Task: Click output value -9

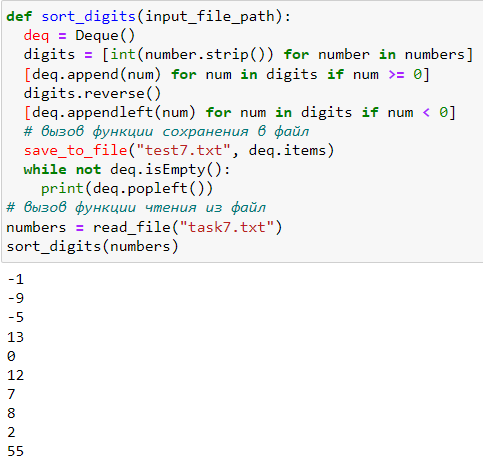Action: pos(15,298)
